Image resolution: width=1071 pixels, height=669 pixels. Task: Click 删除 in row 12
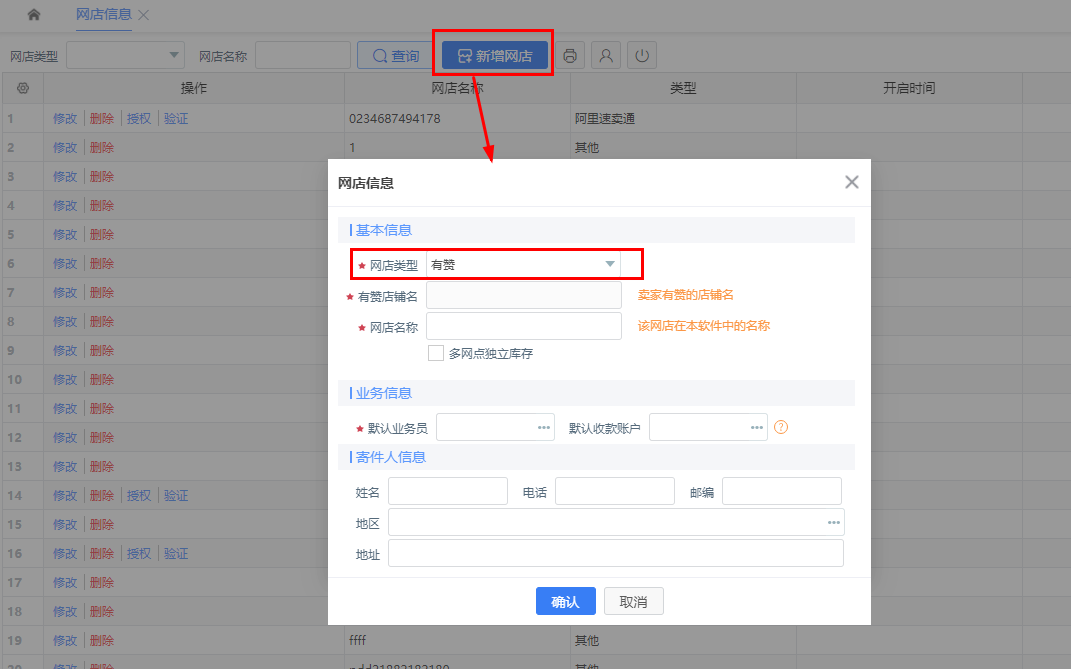click(102, 437)
